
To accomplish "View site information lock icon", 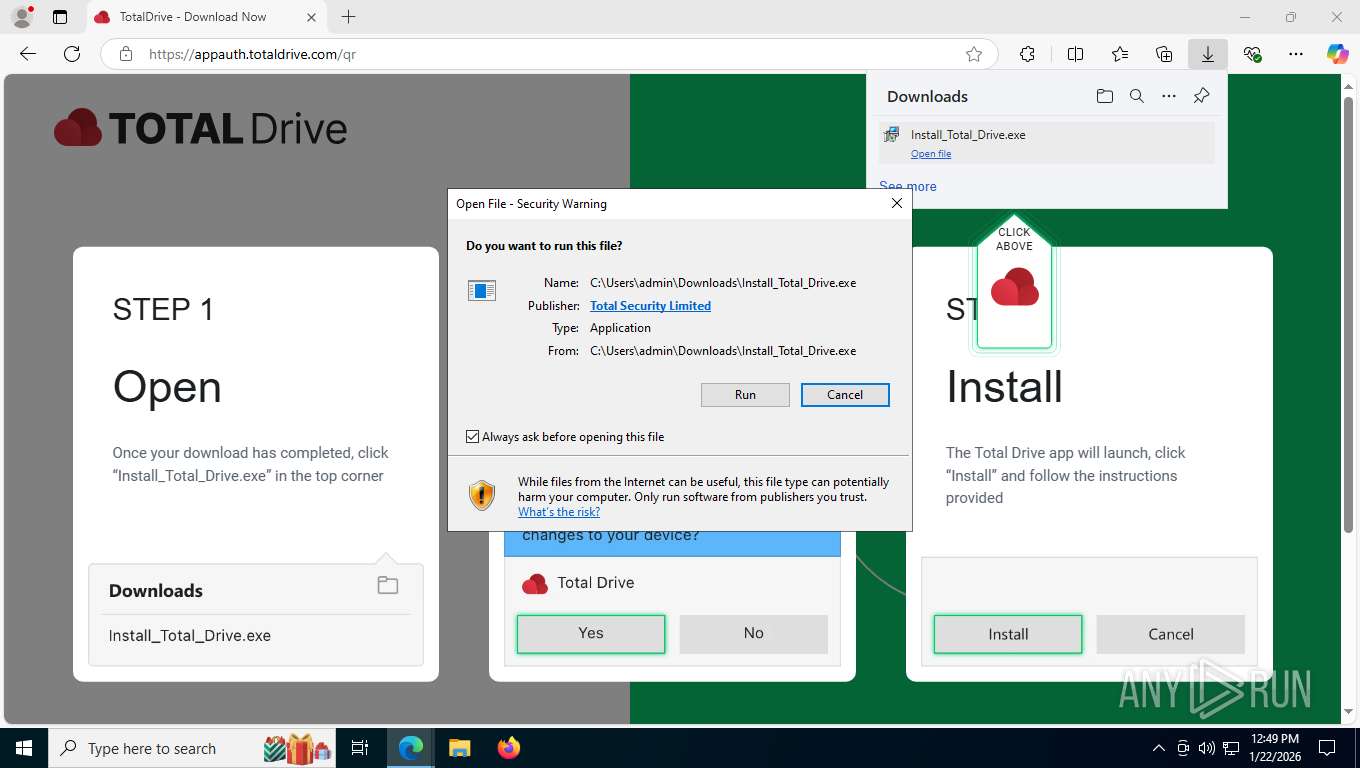I will point(126,54).
